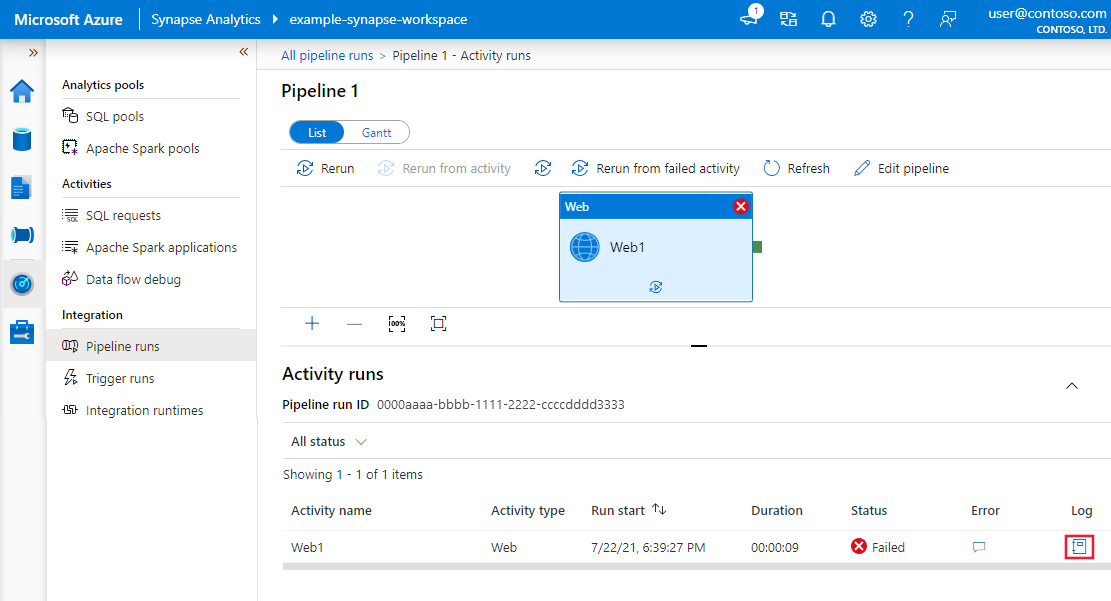1111x601 pixels.
Task: Open the error details speech bubble for Web1
Action: pos(978,547)
